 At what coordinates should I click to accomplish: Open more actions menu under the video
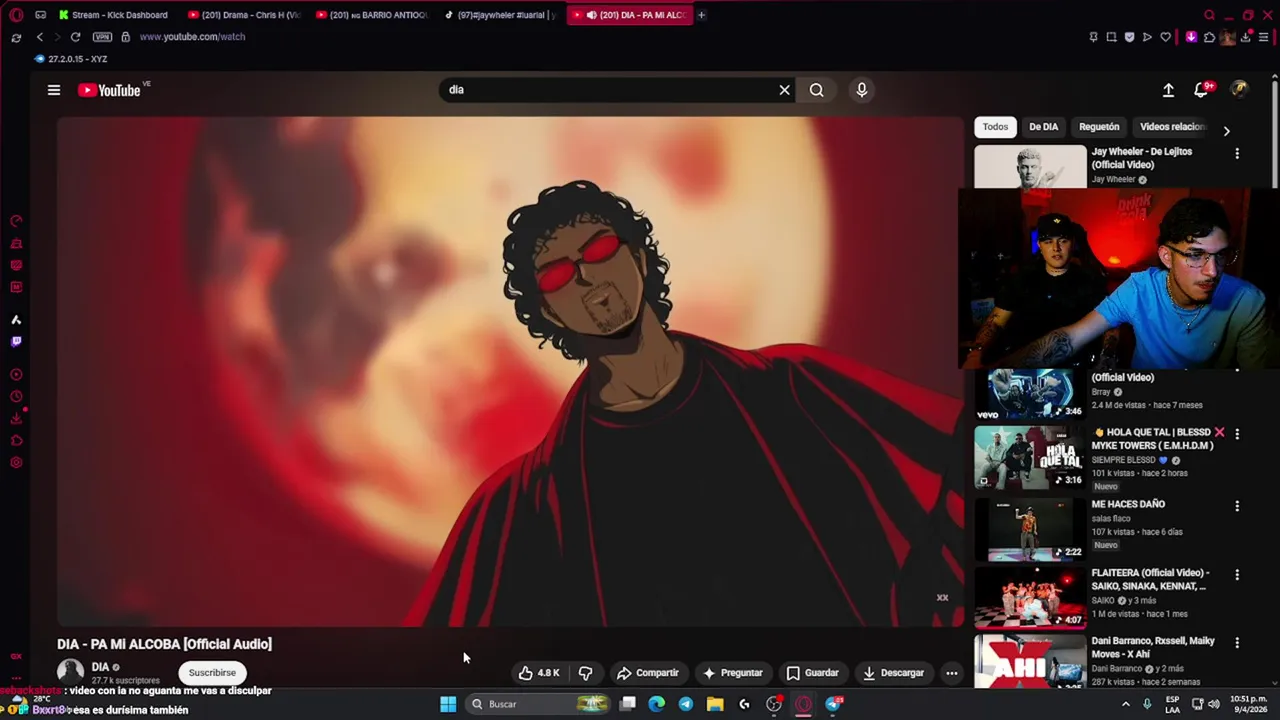tap(952, 673)
